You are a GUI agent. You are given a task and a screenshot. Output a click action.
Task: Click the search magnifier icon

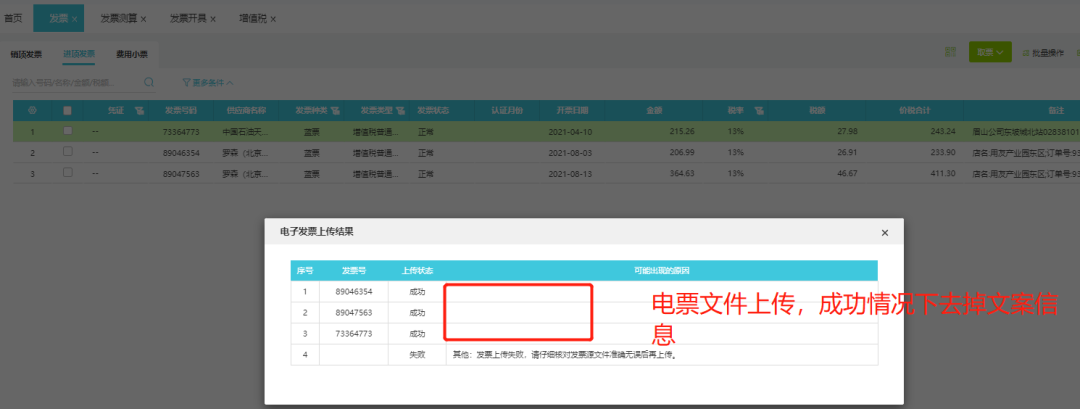(x=148, y=83)
